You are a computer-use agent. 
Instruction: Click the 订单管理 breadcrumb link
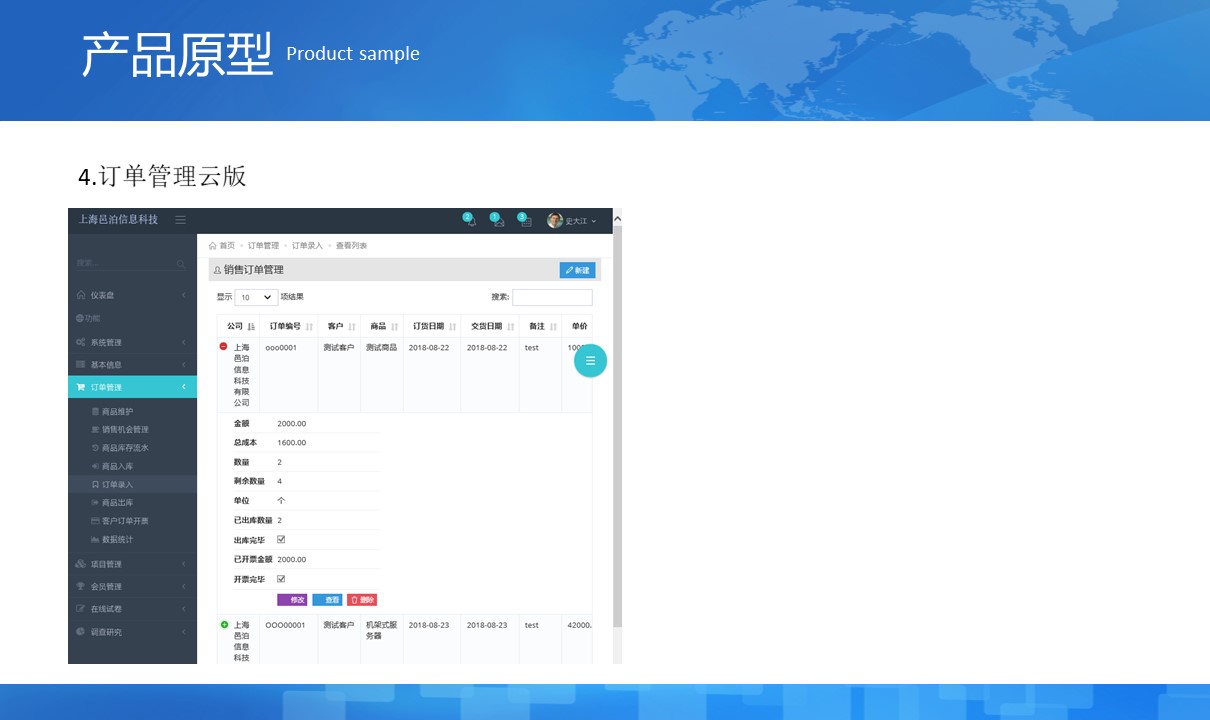tap(263, 245)
